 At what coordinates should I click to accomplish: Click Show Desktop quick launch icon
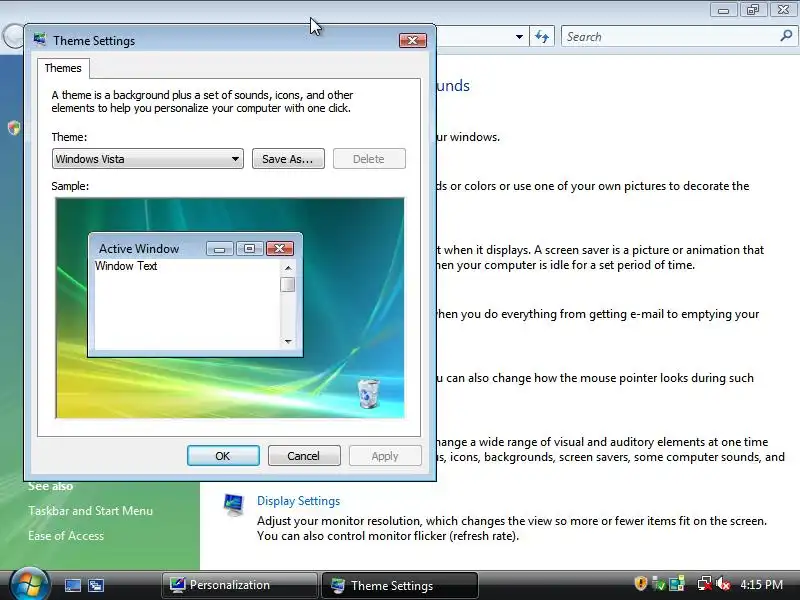[x=73, y=585]
